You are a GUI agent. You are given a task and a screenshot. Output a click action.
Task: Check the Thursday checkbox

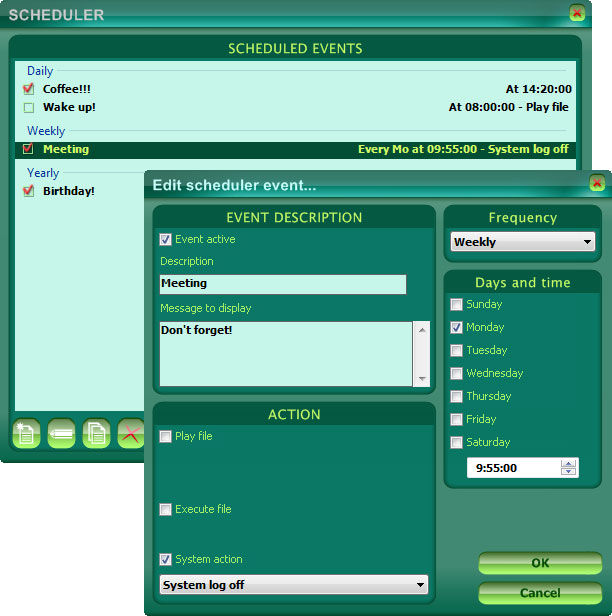456,396
